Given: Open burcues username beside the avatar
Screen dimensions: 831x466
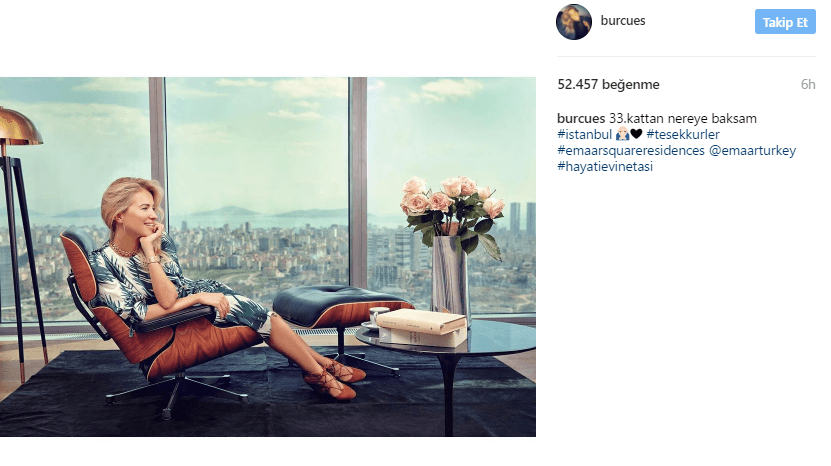Looking at the screenshot, I should [623, 21].
